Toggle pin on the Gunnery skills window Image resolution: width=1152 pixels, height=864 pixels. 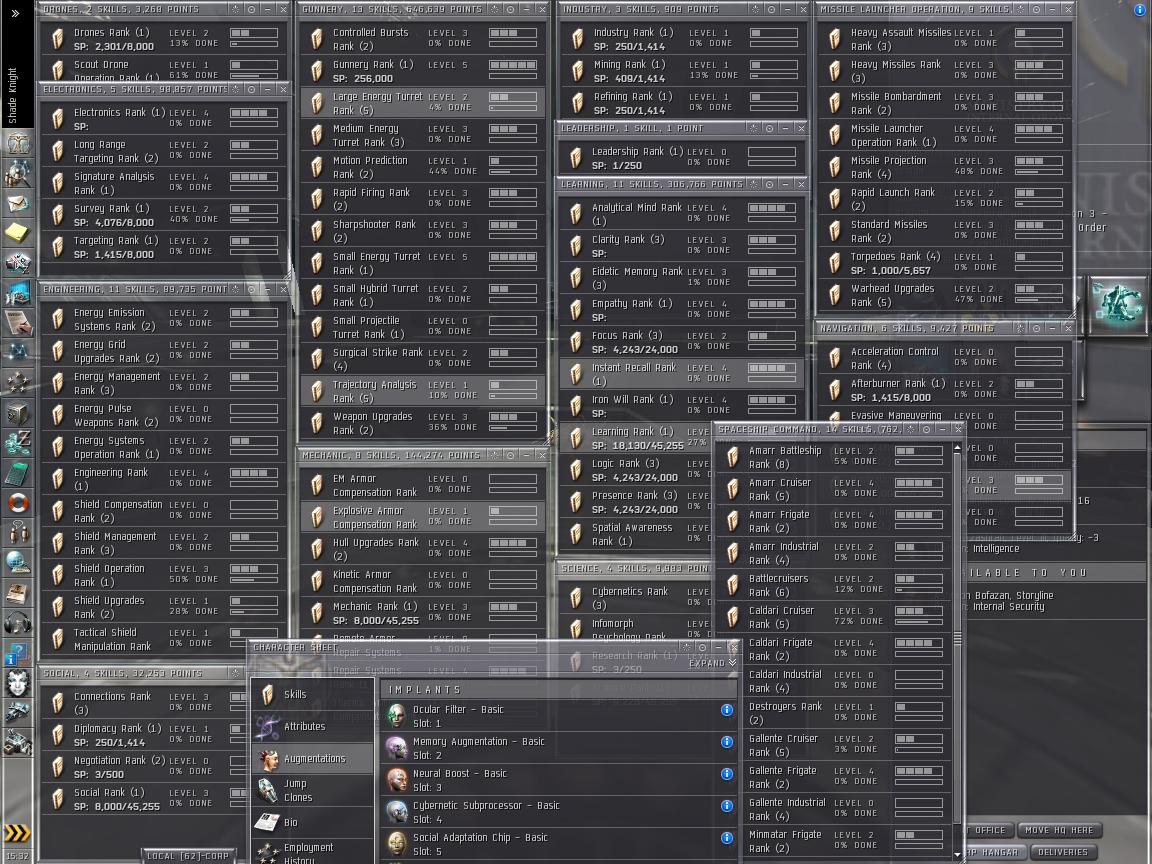coord(511,10)
